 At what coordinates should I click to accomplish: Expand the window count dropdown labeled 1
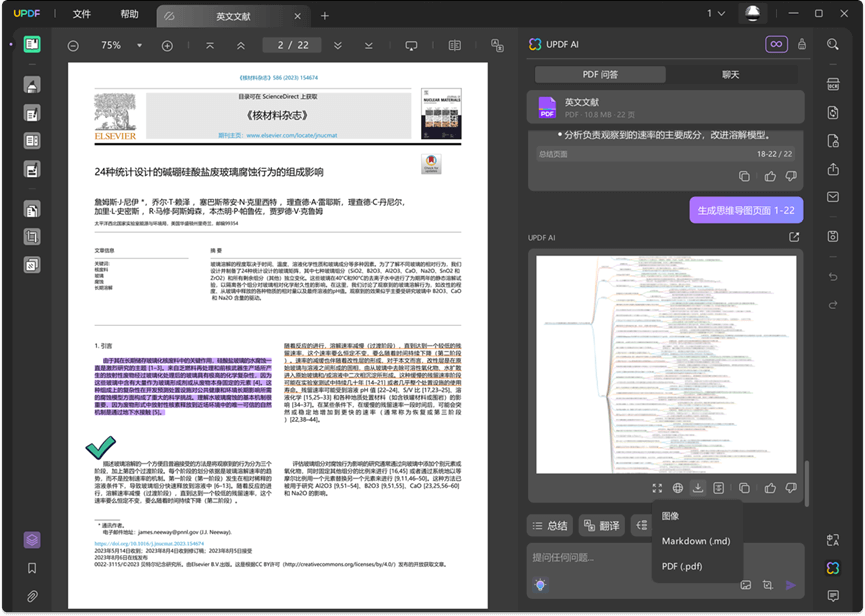click(x=716, y=13)
